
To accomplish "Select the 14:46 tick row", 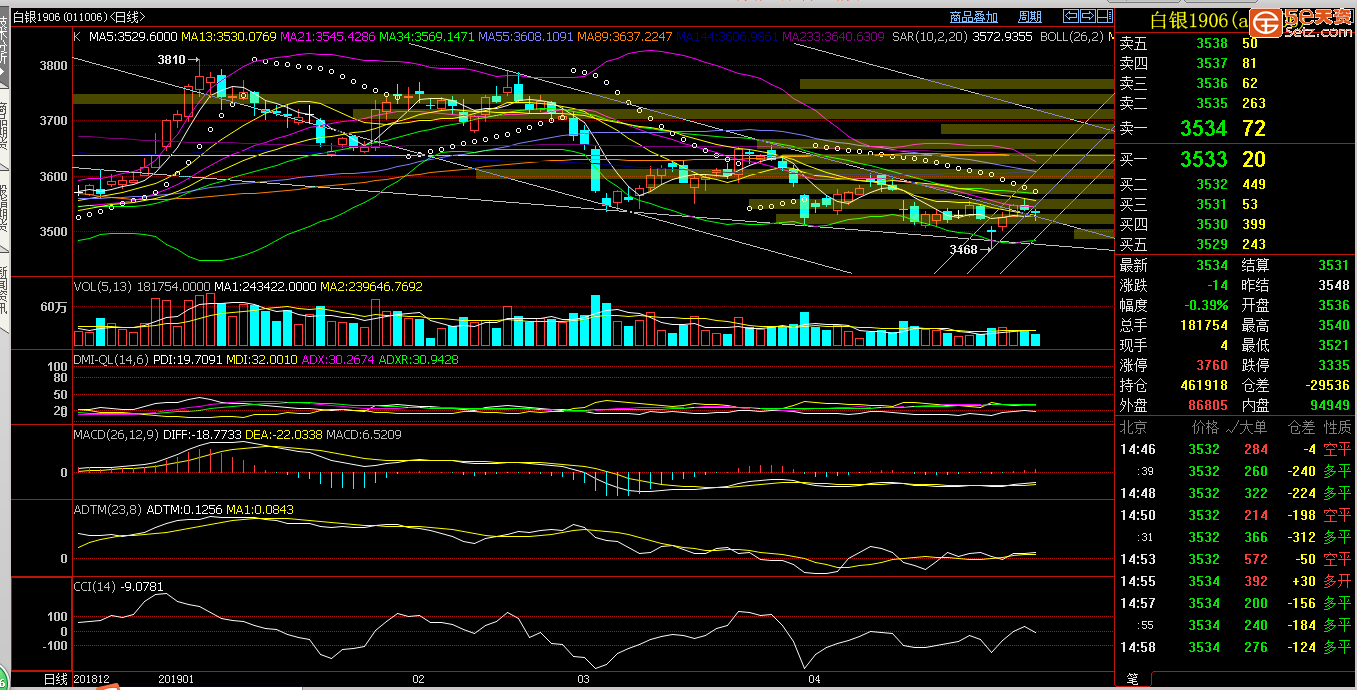I will tap(1235, 449).
